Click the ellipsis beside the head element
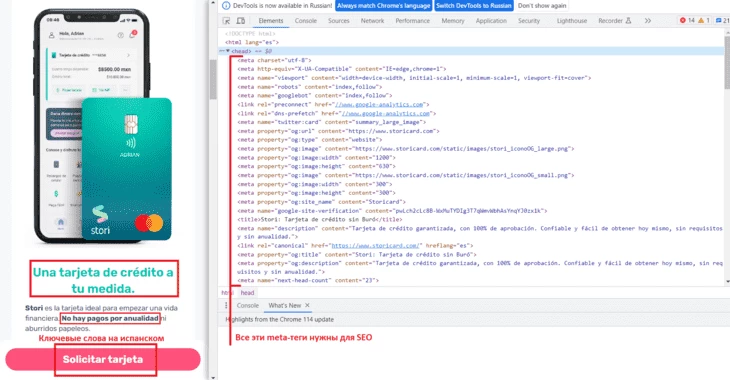Screen dimensions: 730x380 pyautogui.click(x=222, y=51)
